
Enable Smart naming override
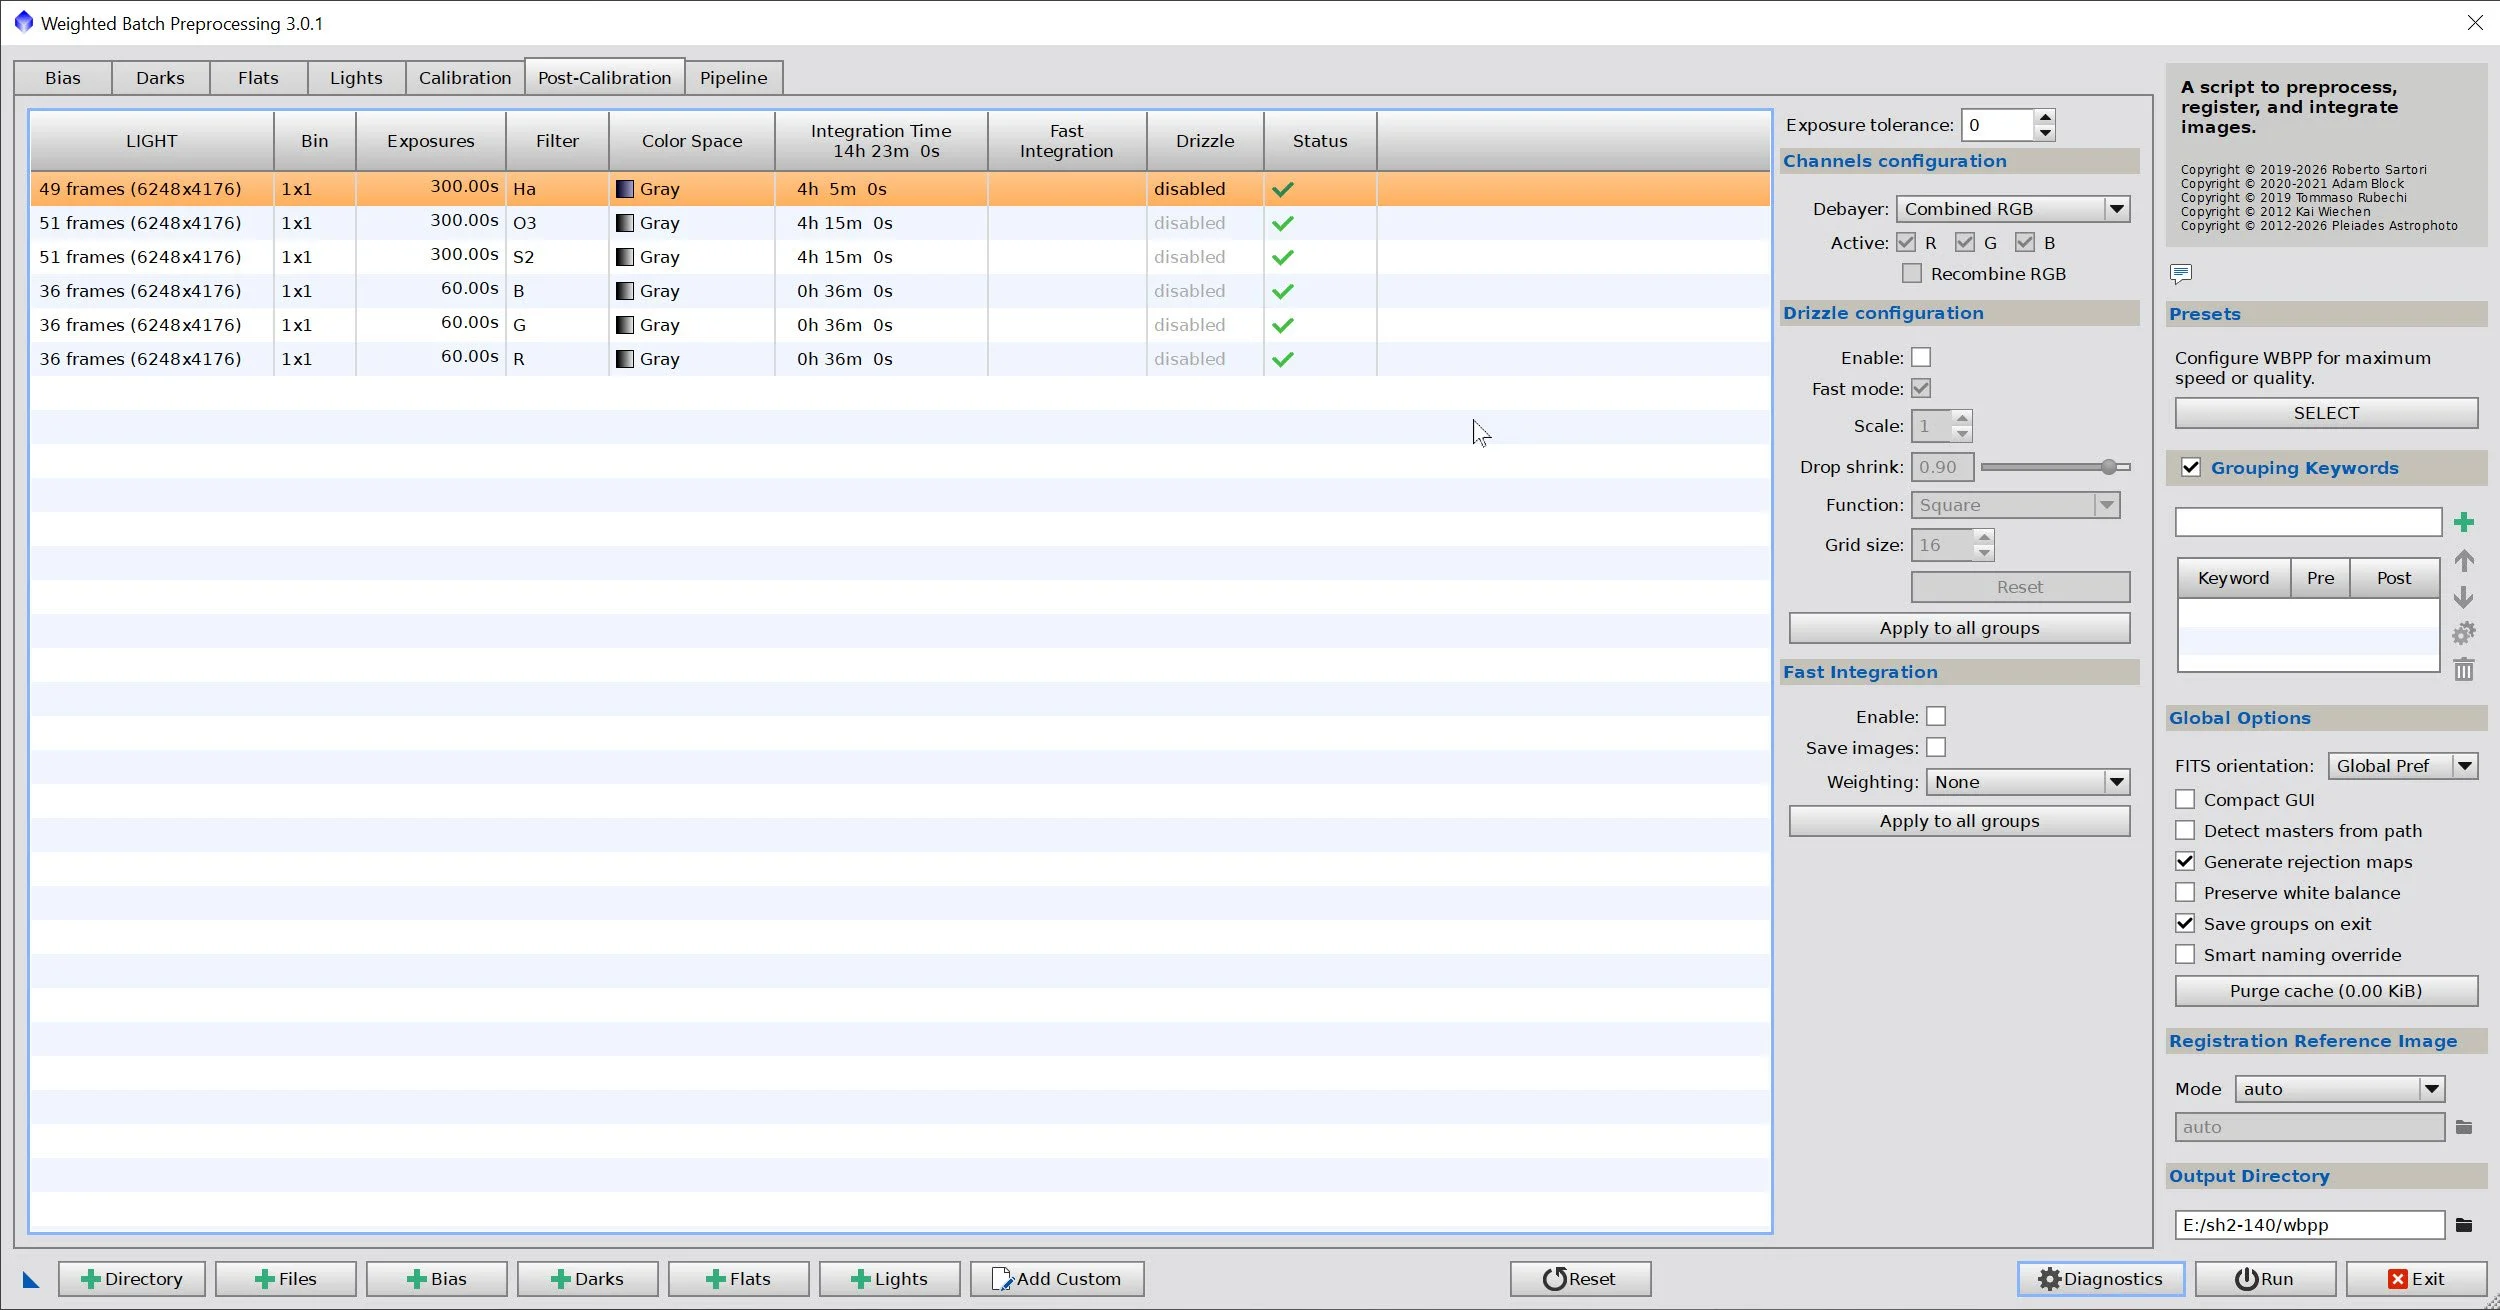point(2185,954)
